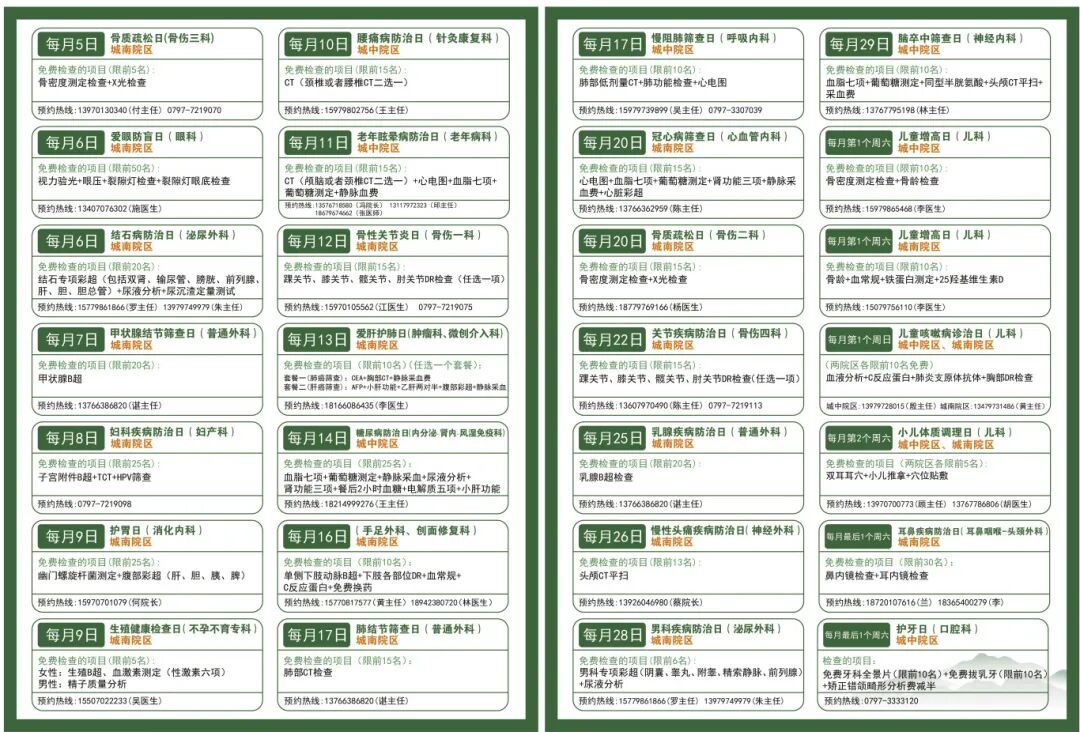Image resolution: width=1080 pixels, height=732 pixels.
Task: Select the title "甲状腺结节筛查日(普通外科)"
Action: [183, 333]
